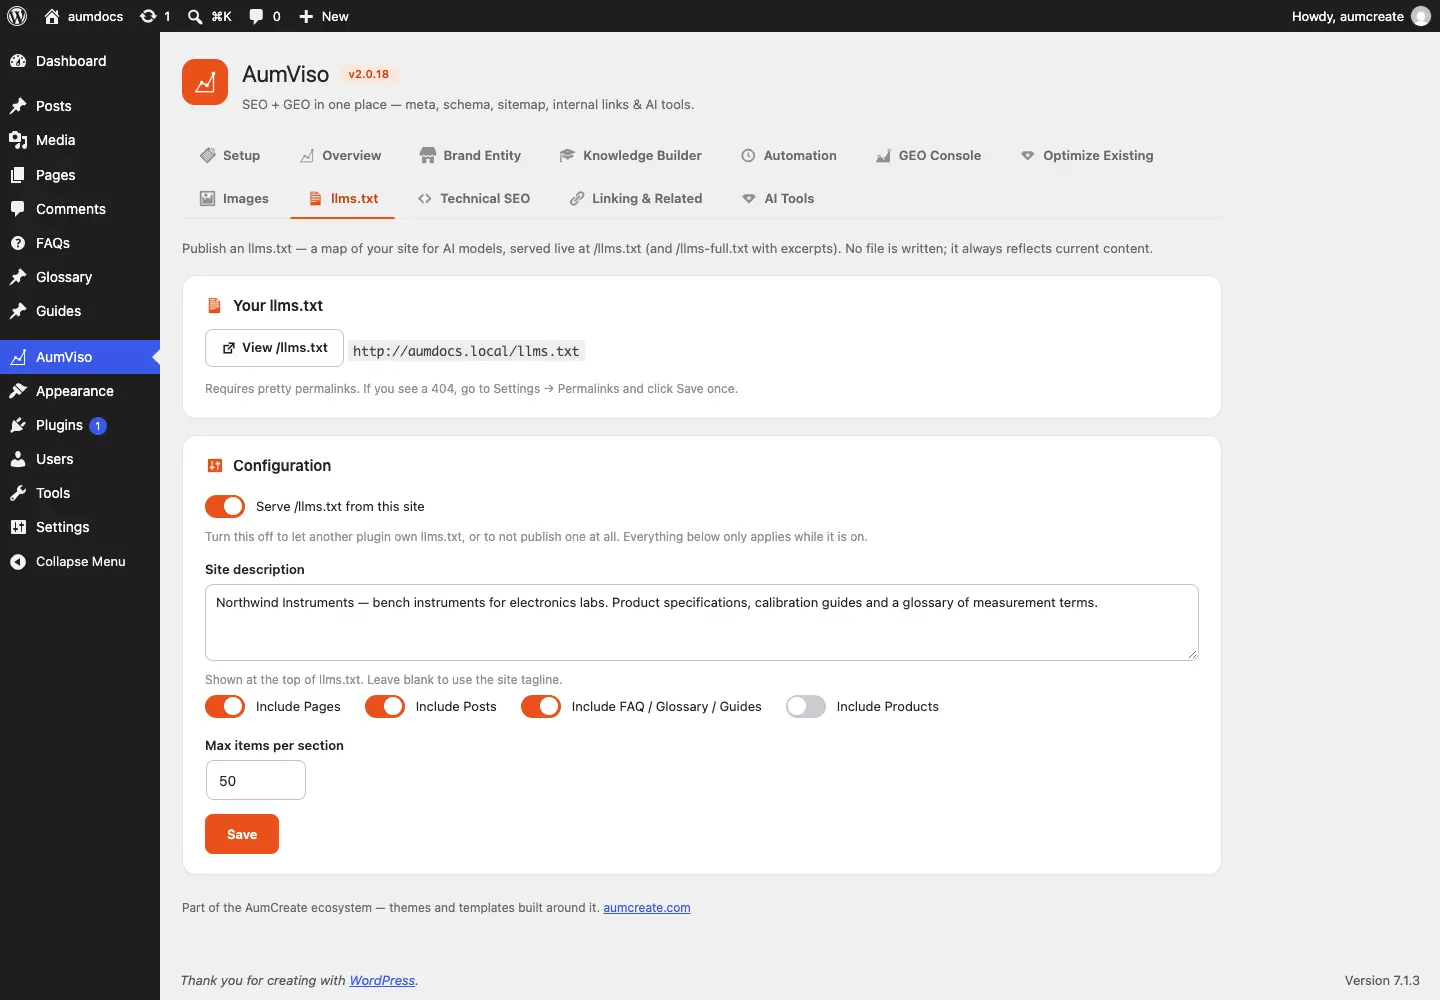Click the WordPress logo icon
The image size is (1440, 1000).
(17, 16)
